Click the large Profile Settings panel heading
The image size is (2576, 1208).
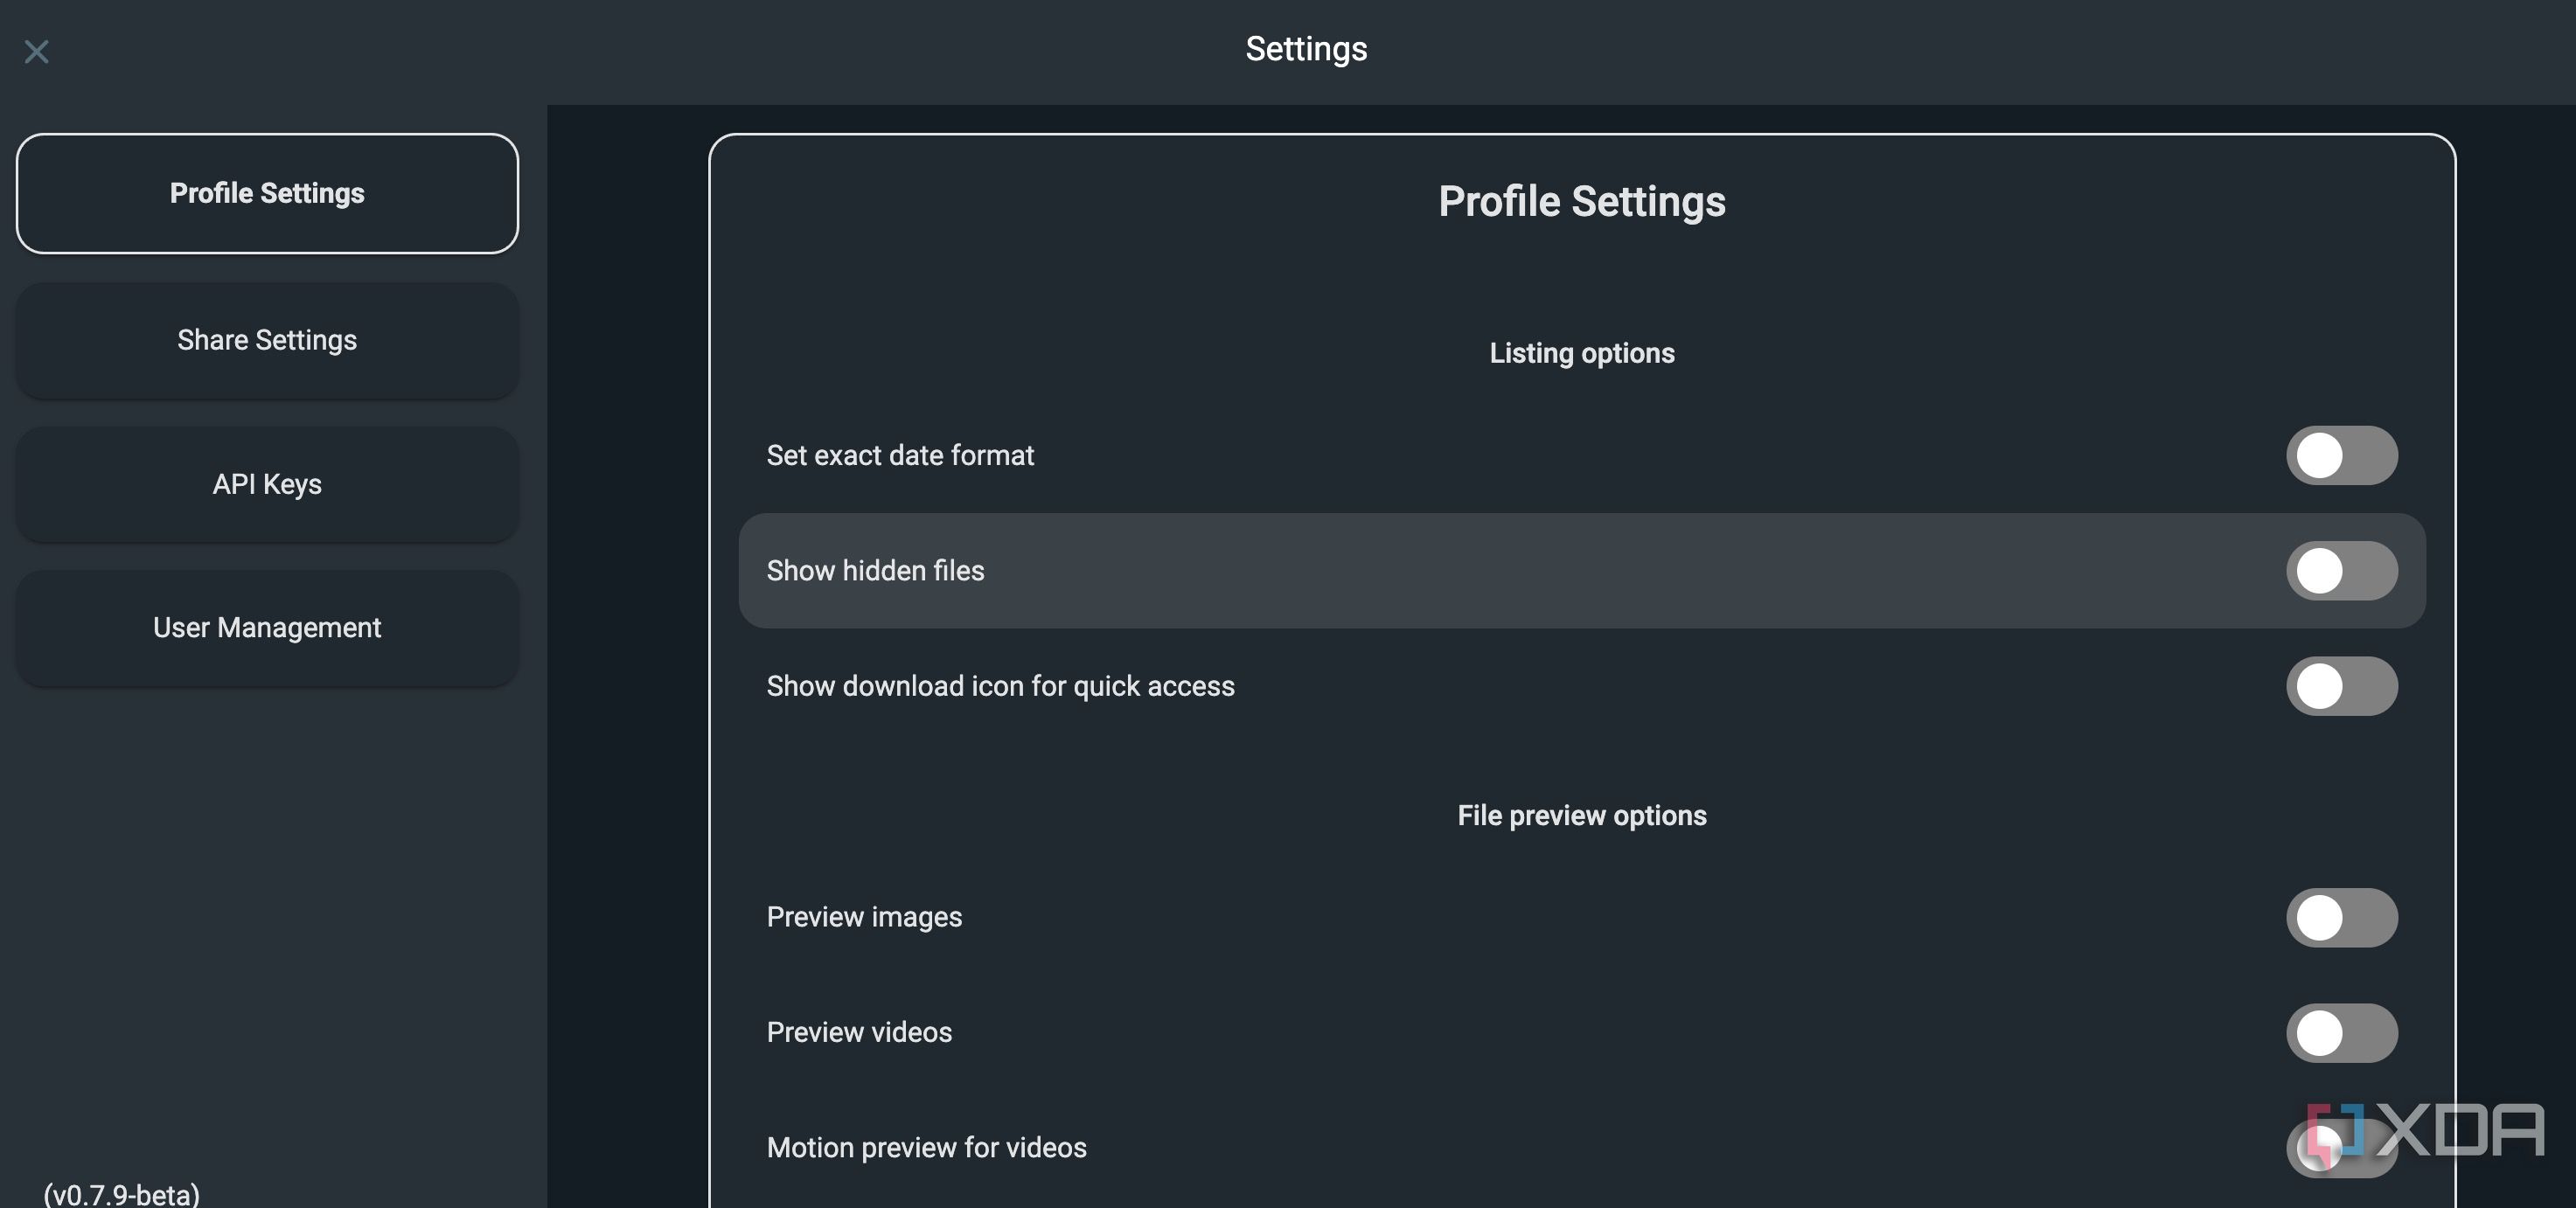point(1581,201)
